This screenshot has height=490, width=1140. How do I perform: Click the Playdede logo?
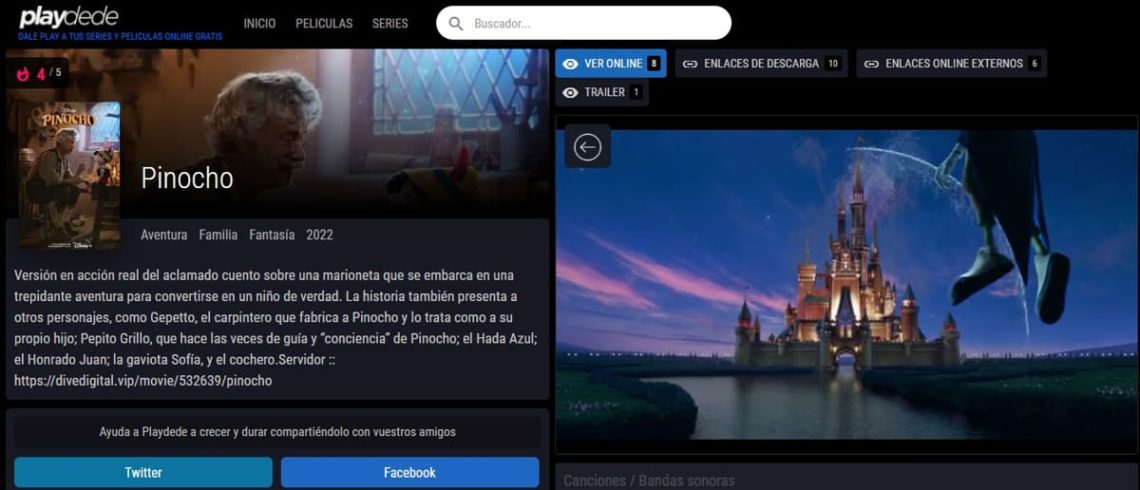(x=68, y=17)
